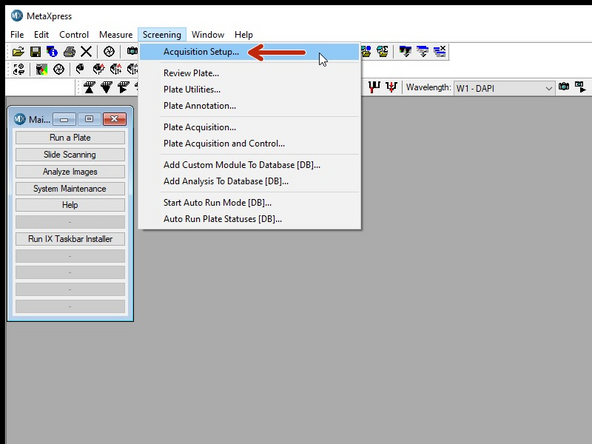Open the Wavelength W1 - DAPI dropdown
The height and width of the screenshot is (444, 592).
click(x=504, y=88)
